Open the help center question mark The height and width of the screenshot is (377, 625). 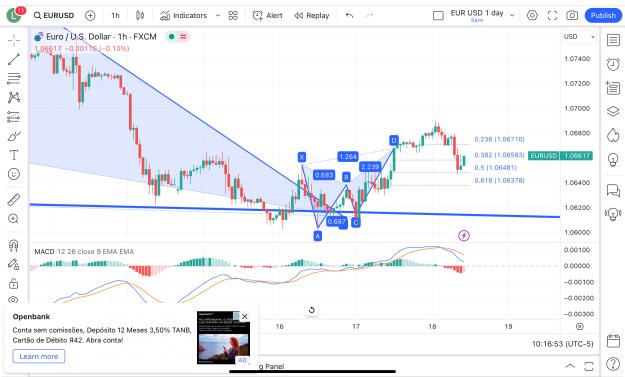pyautogui.click(x=613, y=364)
